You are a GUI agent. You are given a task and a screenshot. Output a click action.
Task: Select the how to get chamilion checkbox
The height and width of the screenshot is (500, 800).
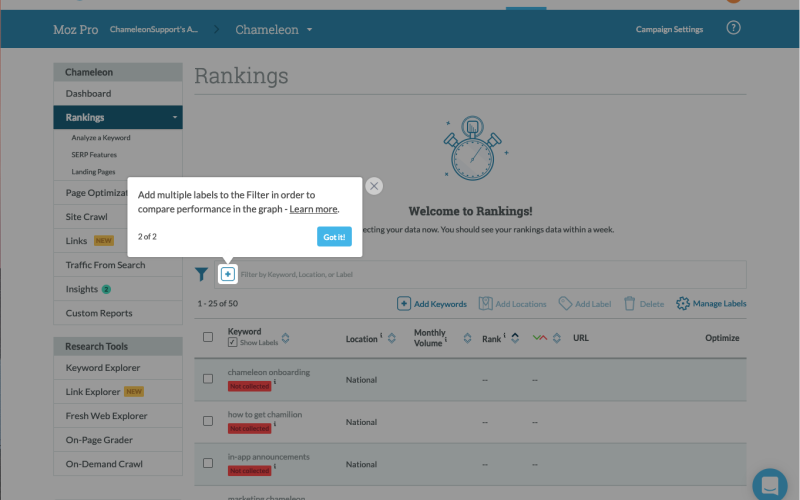point(208,421)
